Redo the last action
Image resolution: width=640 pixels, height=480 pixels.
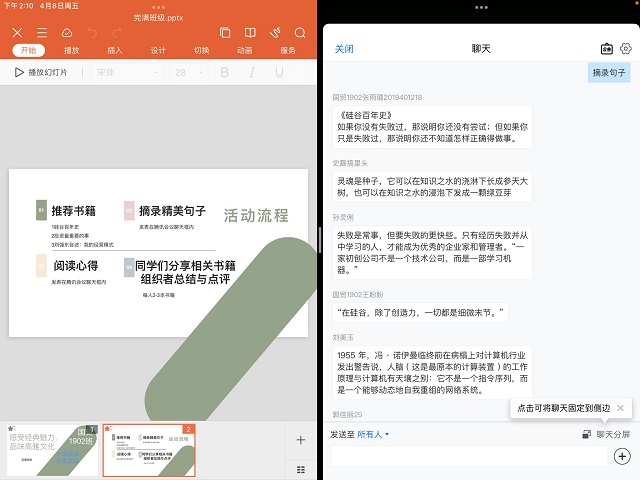pos(117,33)
